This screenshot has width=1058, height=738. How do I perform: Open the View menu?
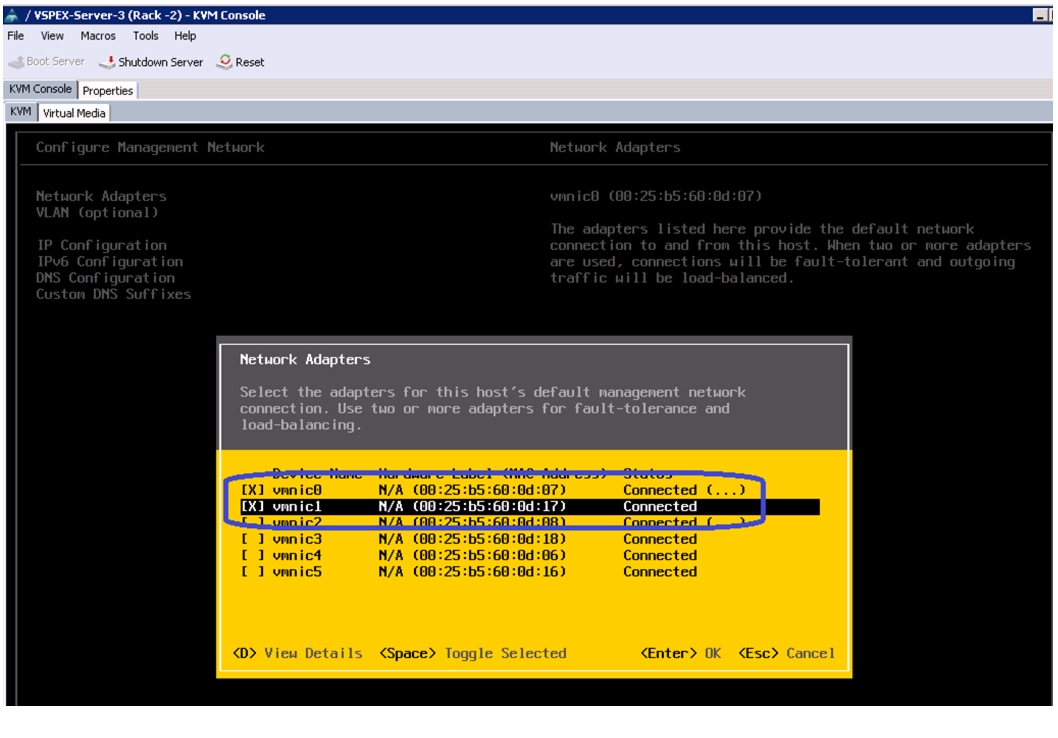coord(52,36)
